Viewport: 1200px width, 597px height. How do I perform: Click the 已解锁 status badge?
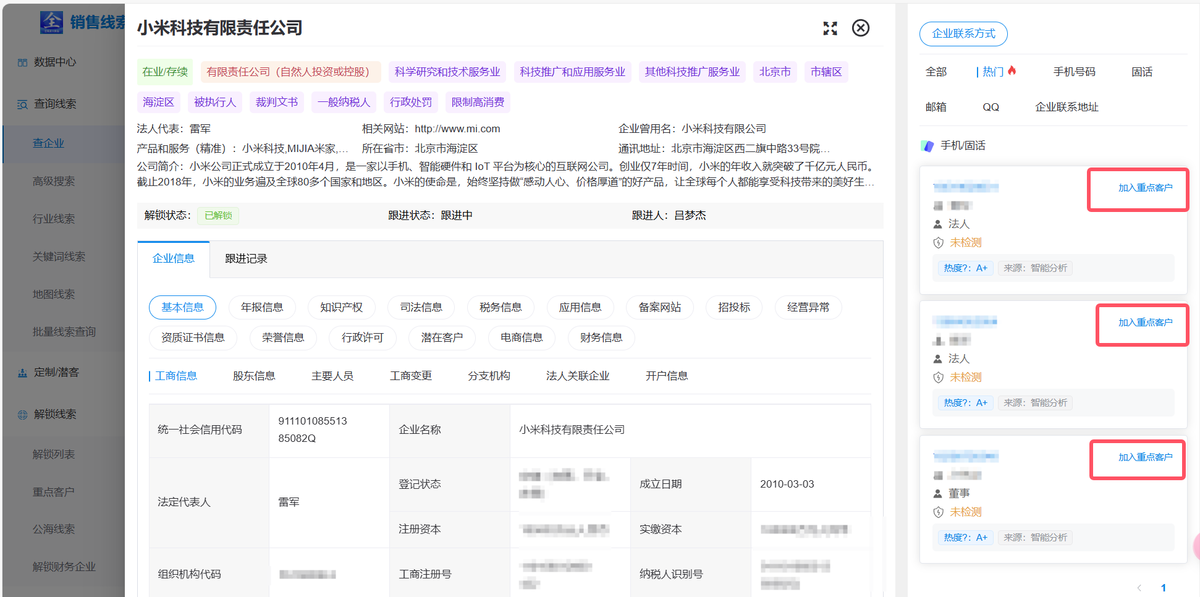[217, 215]
